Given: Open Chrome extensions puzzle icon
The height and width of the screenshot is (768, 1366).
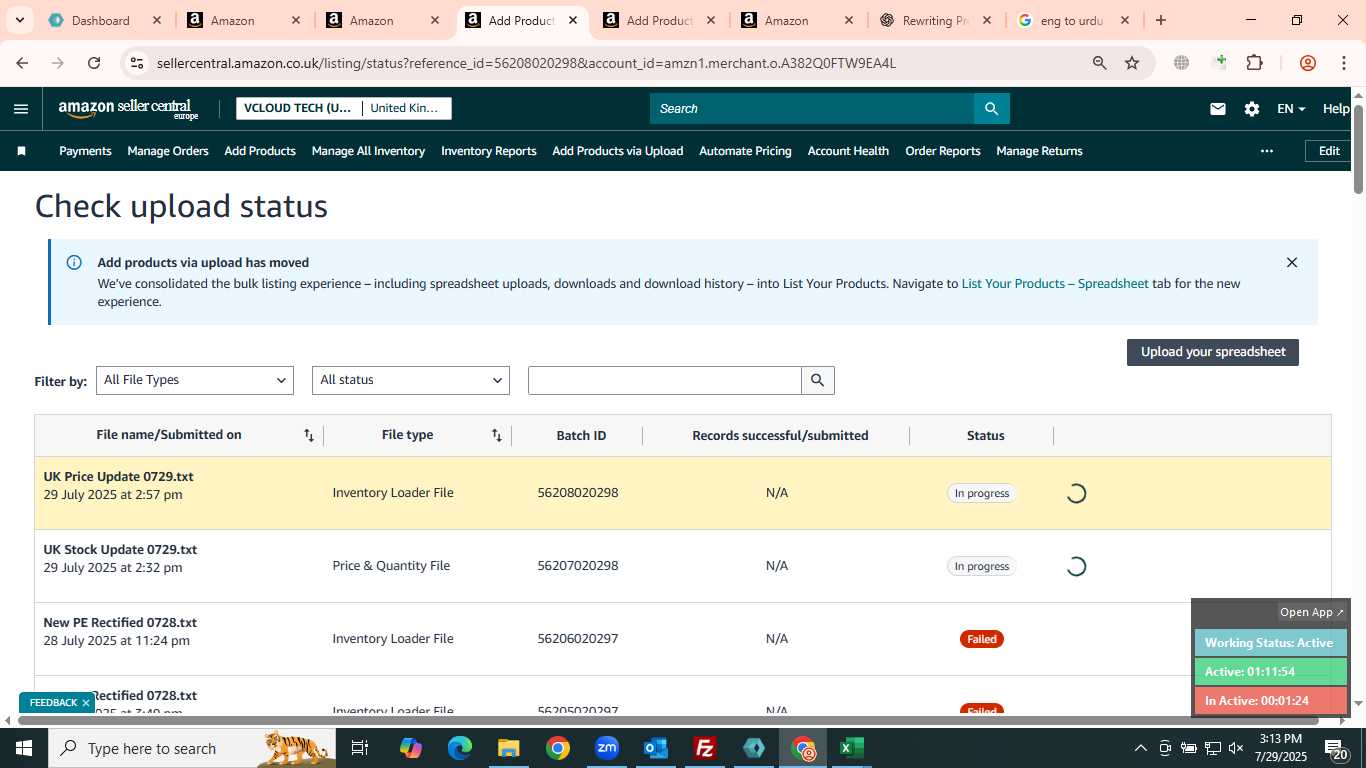Looking at the screenshot, I should coord(1254,63).
